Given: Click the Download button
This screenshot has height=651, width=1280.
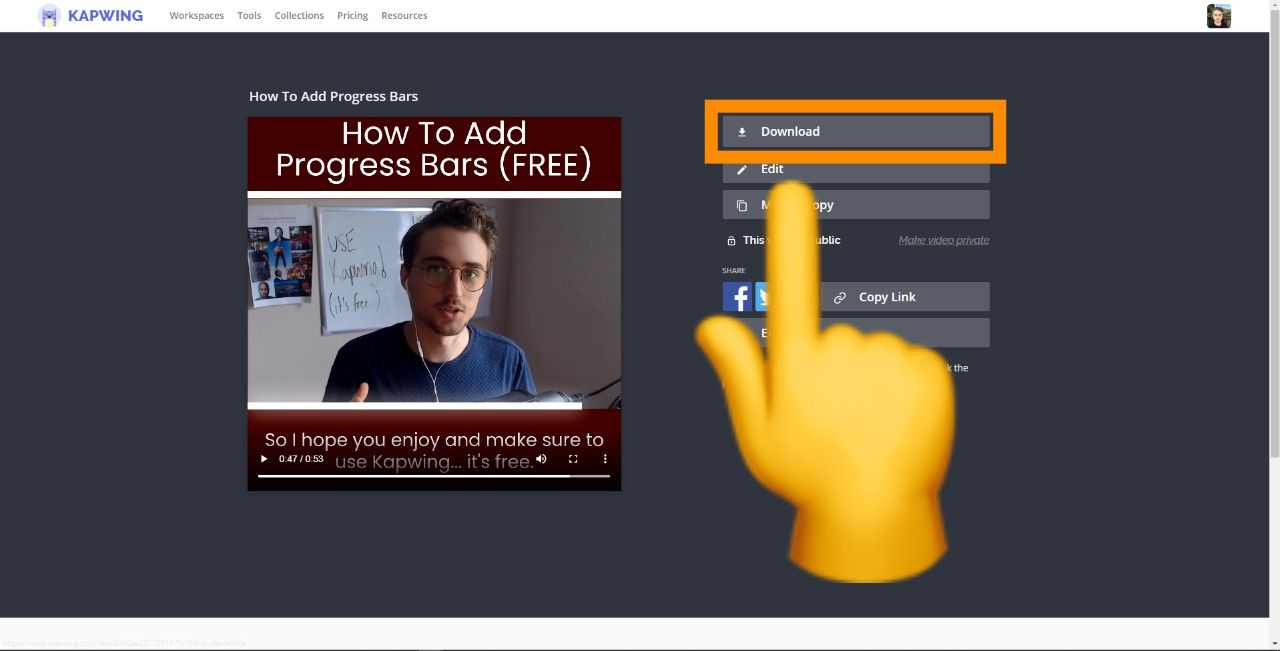Looking at the screenshot, I should 856,131.
